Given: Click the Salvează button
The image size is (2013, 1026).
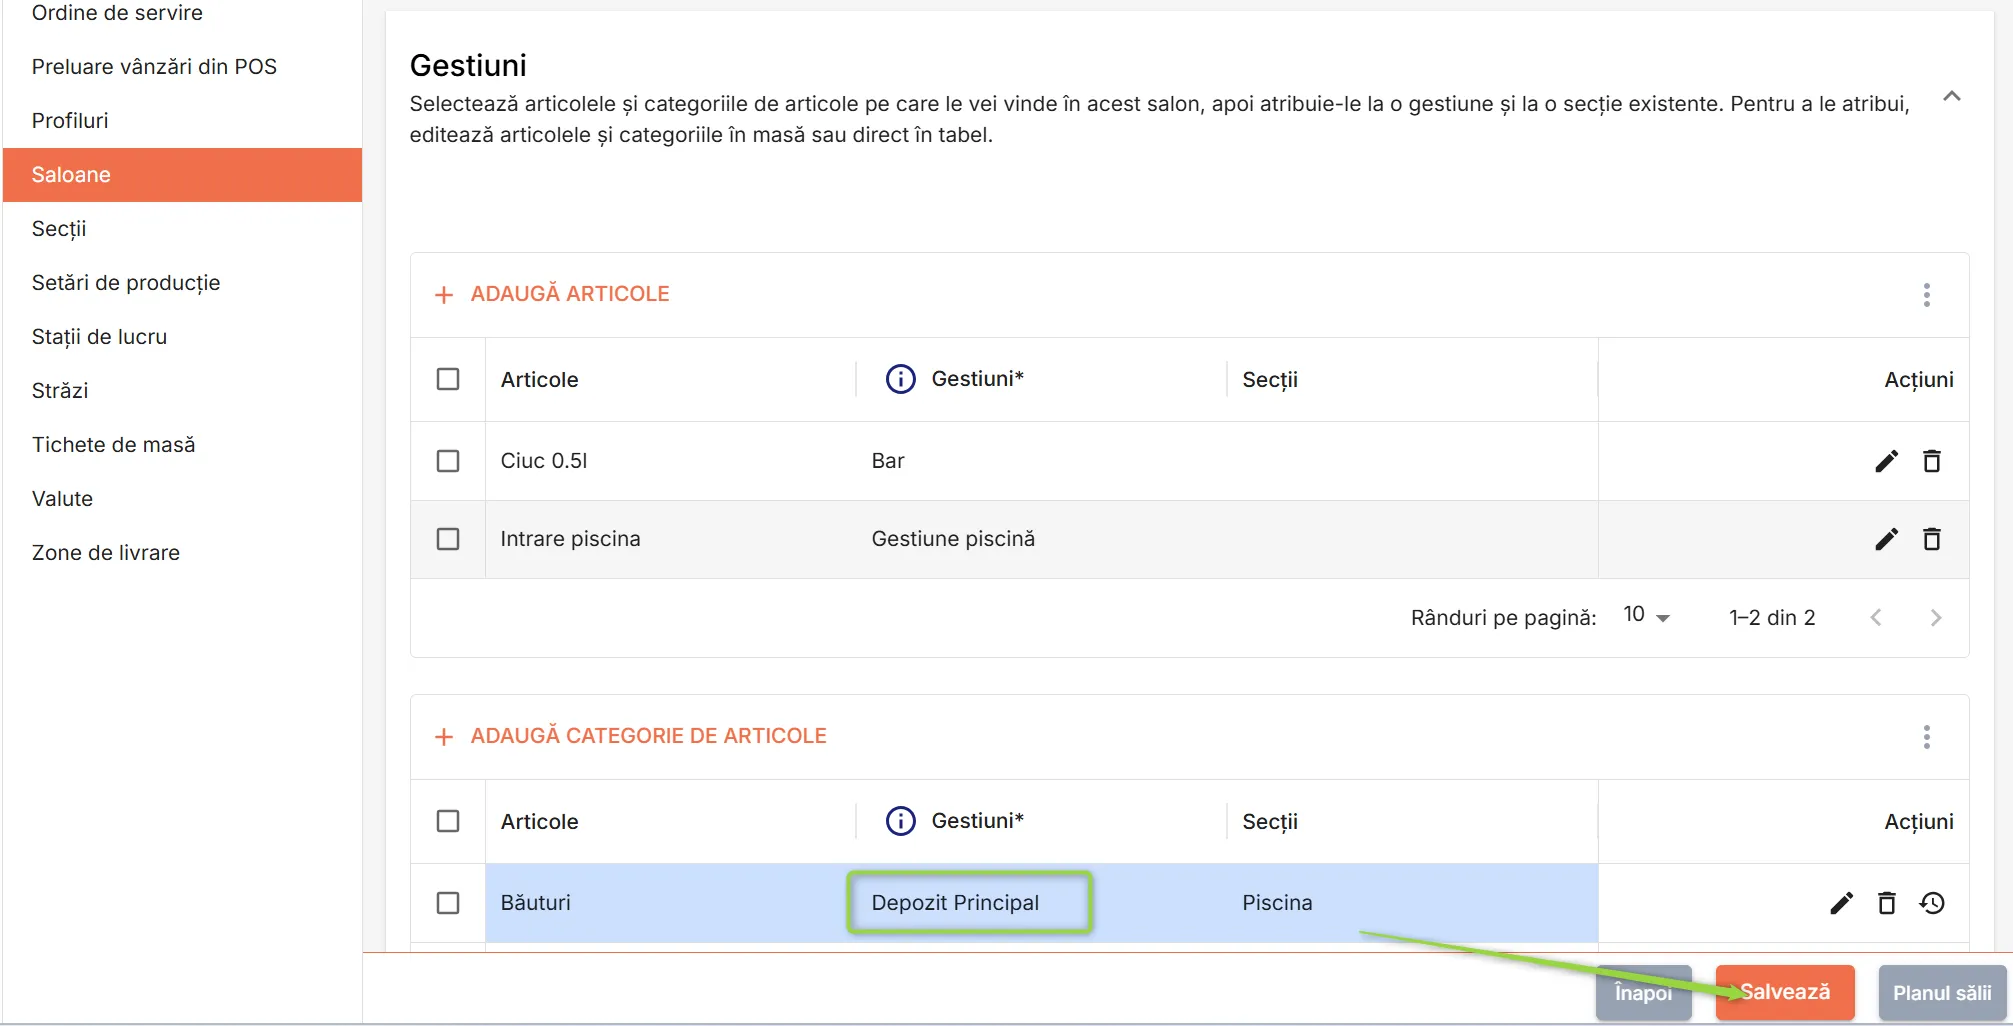Looking at the screenshot, I should [x=1785, y=992].
